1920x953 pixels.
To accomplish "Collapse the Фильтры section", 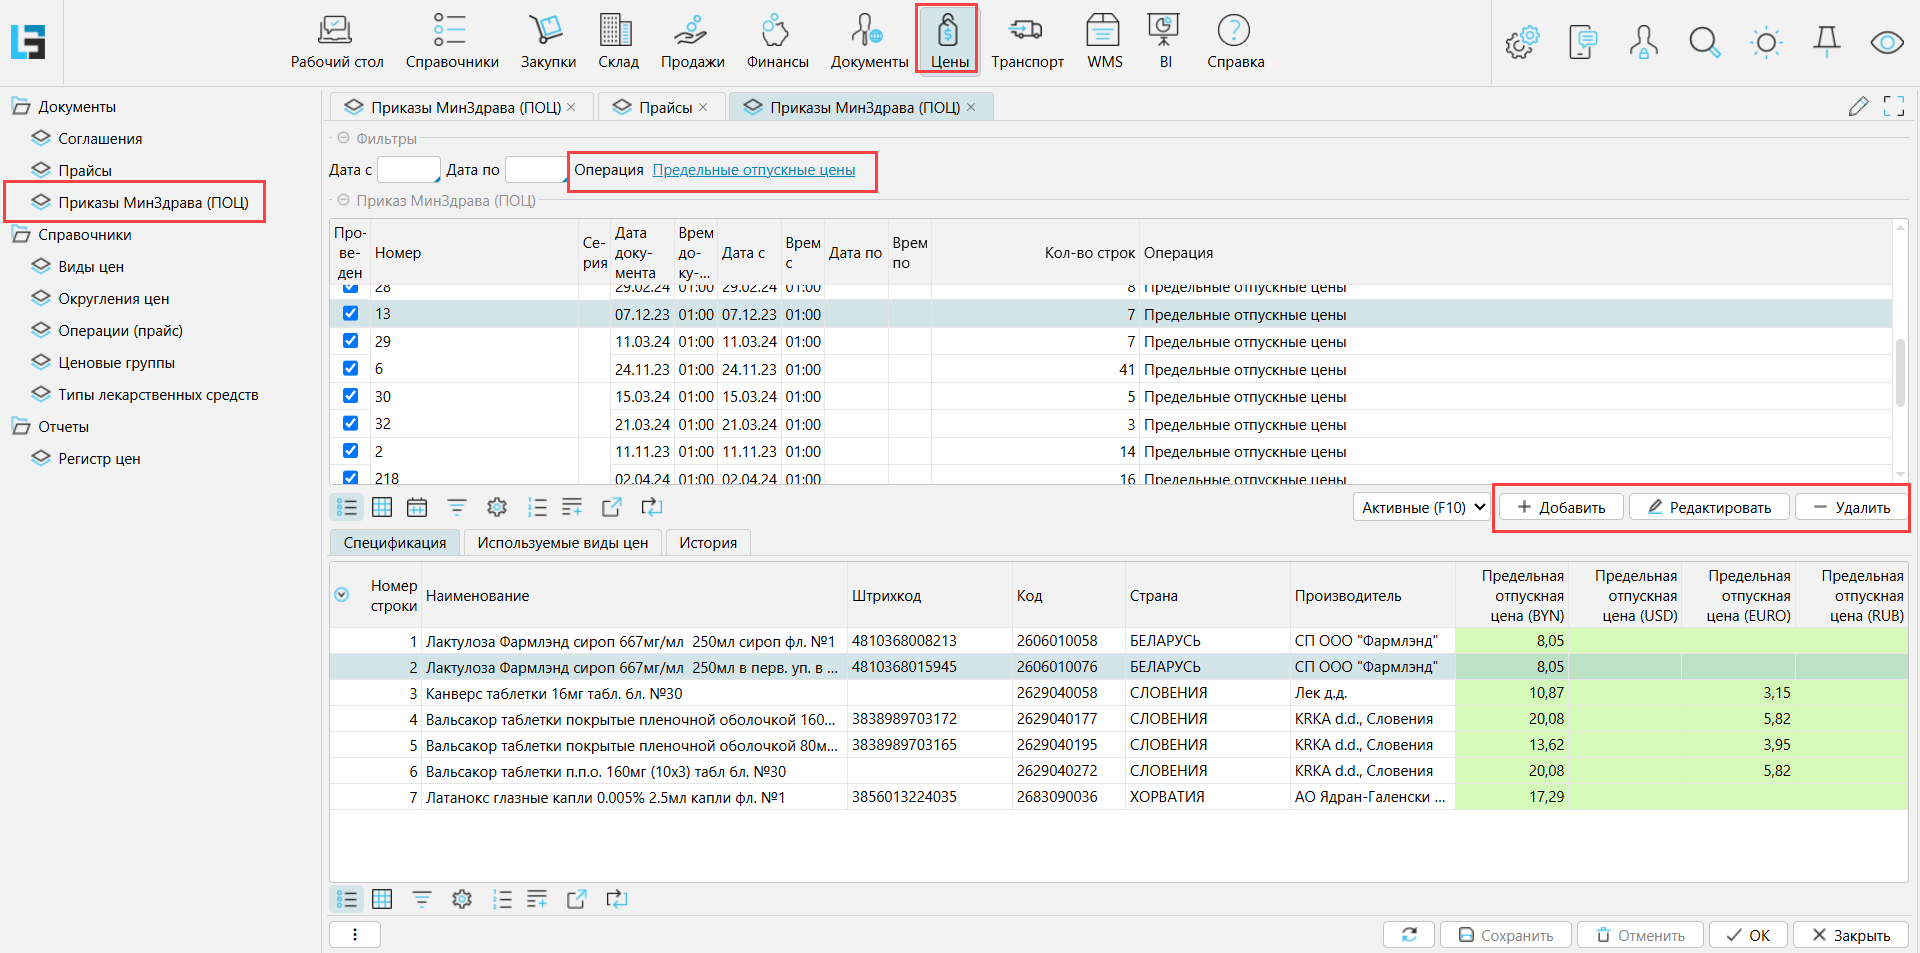I will tap(344, 139).
